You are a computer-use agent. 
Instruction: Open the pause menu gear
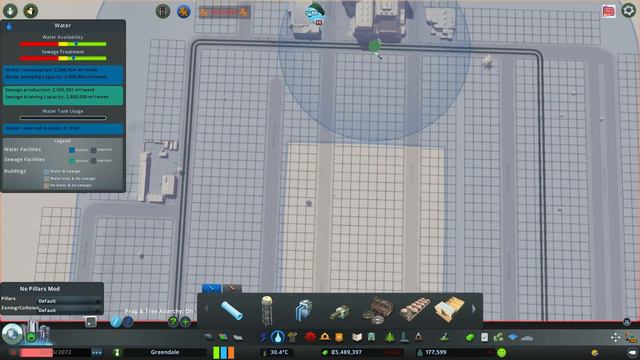click(x=628, y=10)
